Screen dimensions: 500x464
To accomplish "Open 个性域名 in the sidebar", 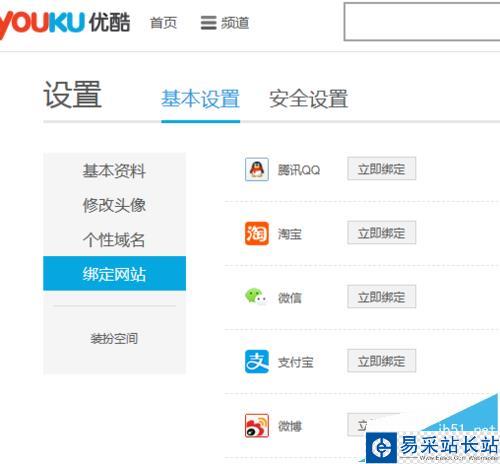I will coord(114,240).
